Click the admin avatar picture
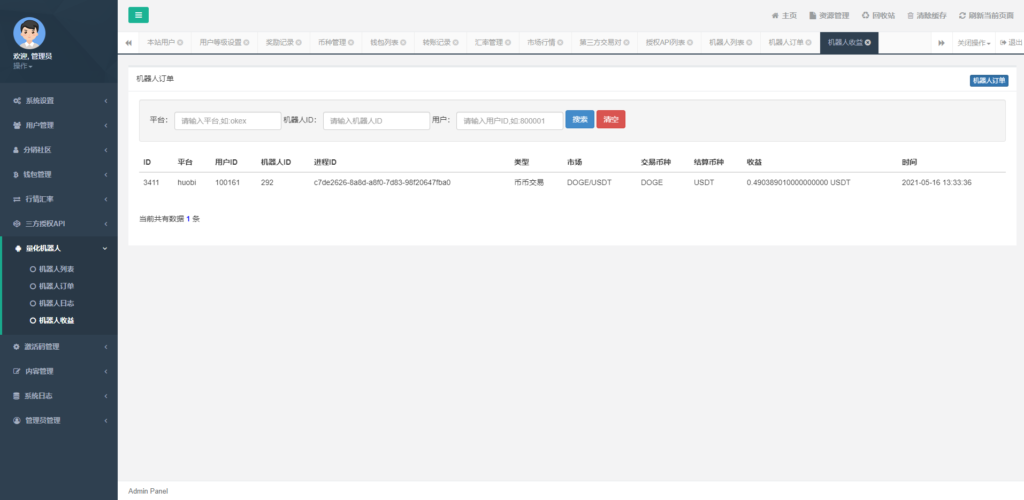This screenshot has width=1024, height=500. (29, 33)
